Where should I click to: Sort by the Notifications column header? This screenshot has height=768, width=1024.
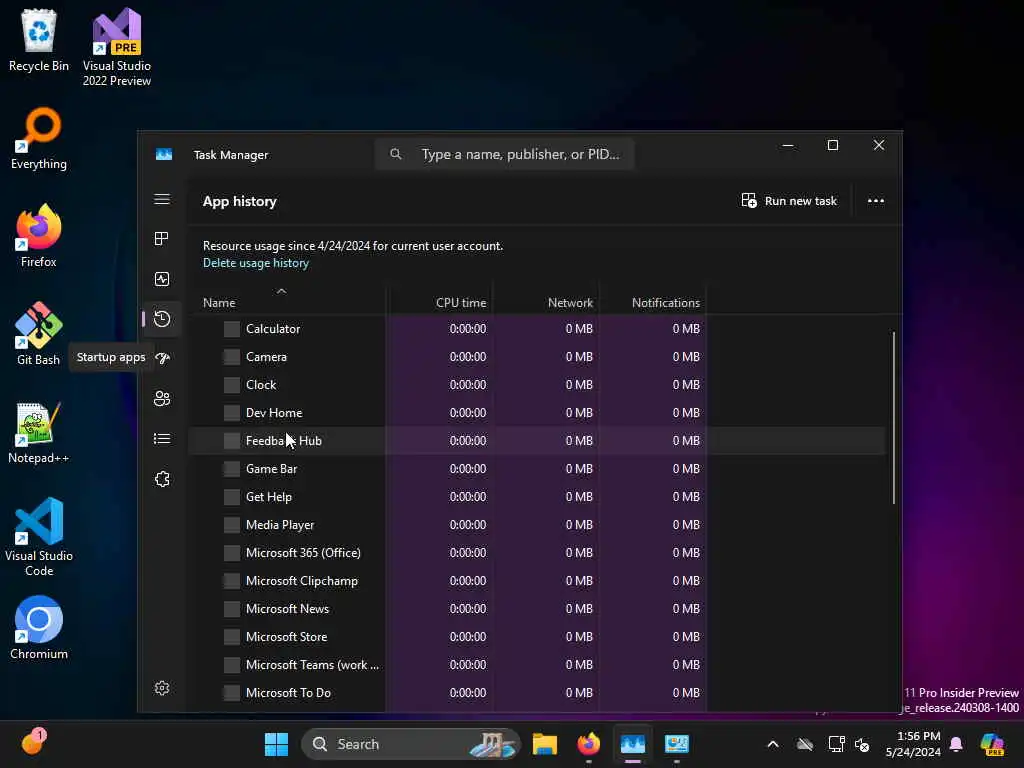[x=652, y=303]
